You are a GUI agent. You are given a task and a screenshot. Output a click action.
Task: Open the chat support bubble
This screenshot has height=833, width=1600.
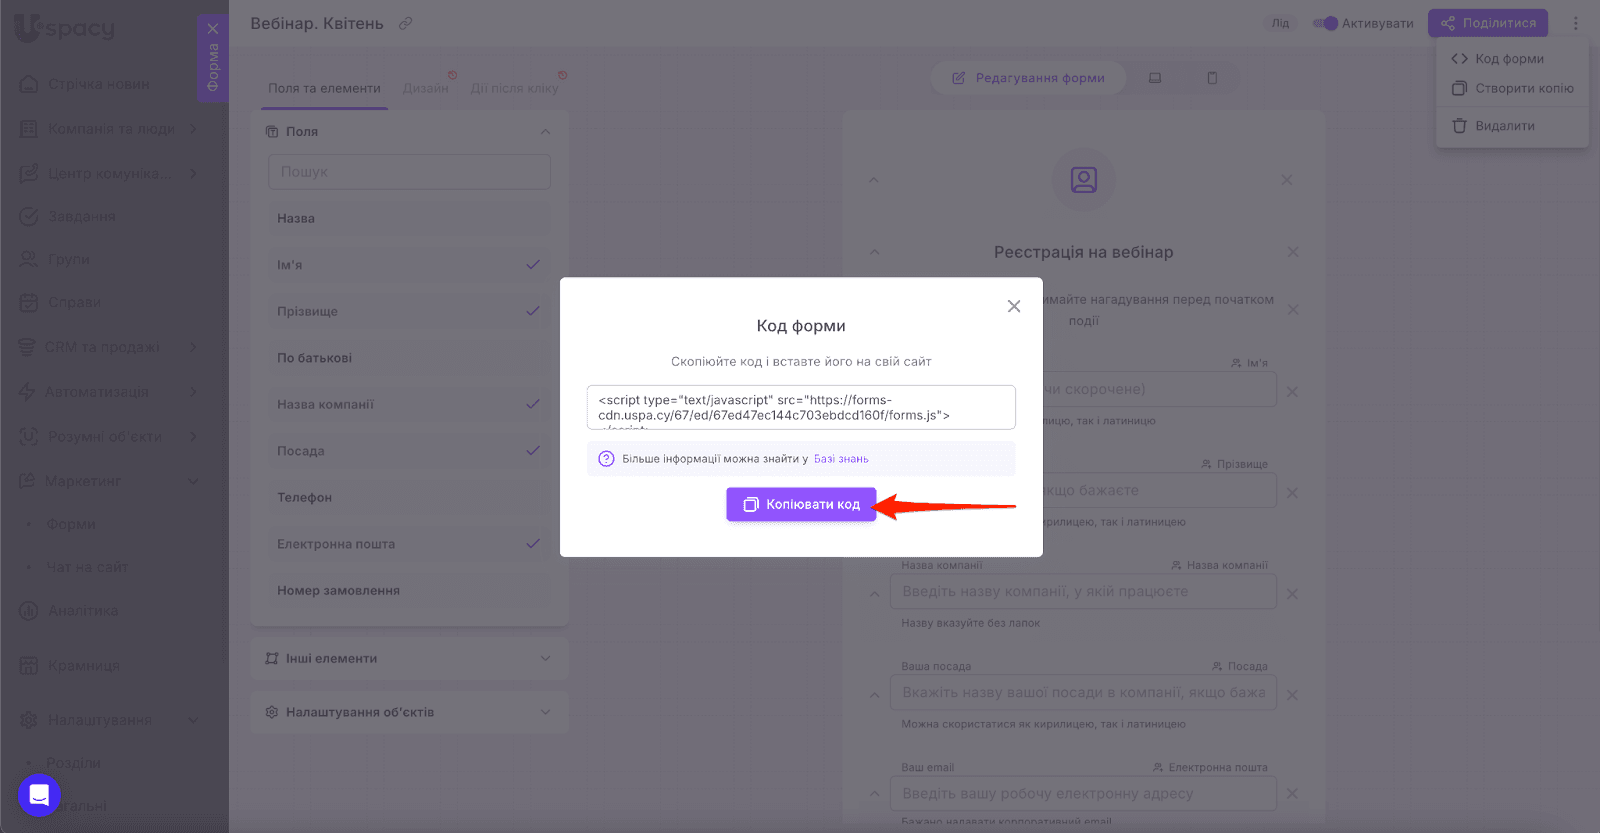click(39, 795)
